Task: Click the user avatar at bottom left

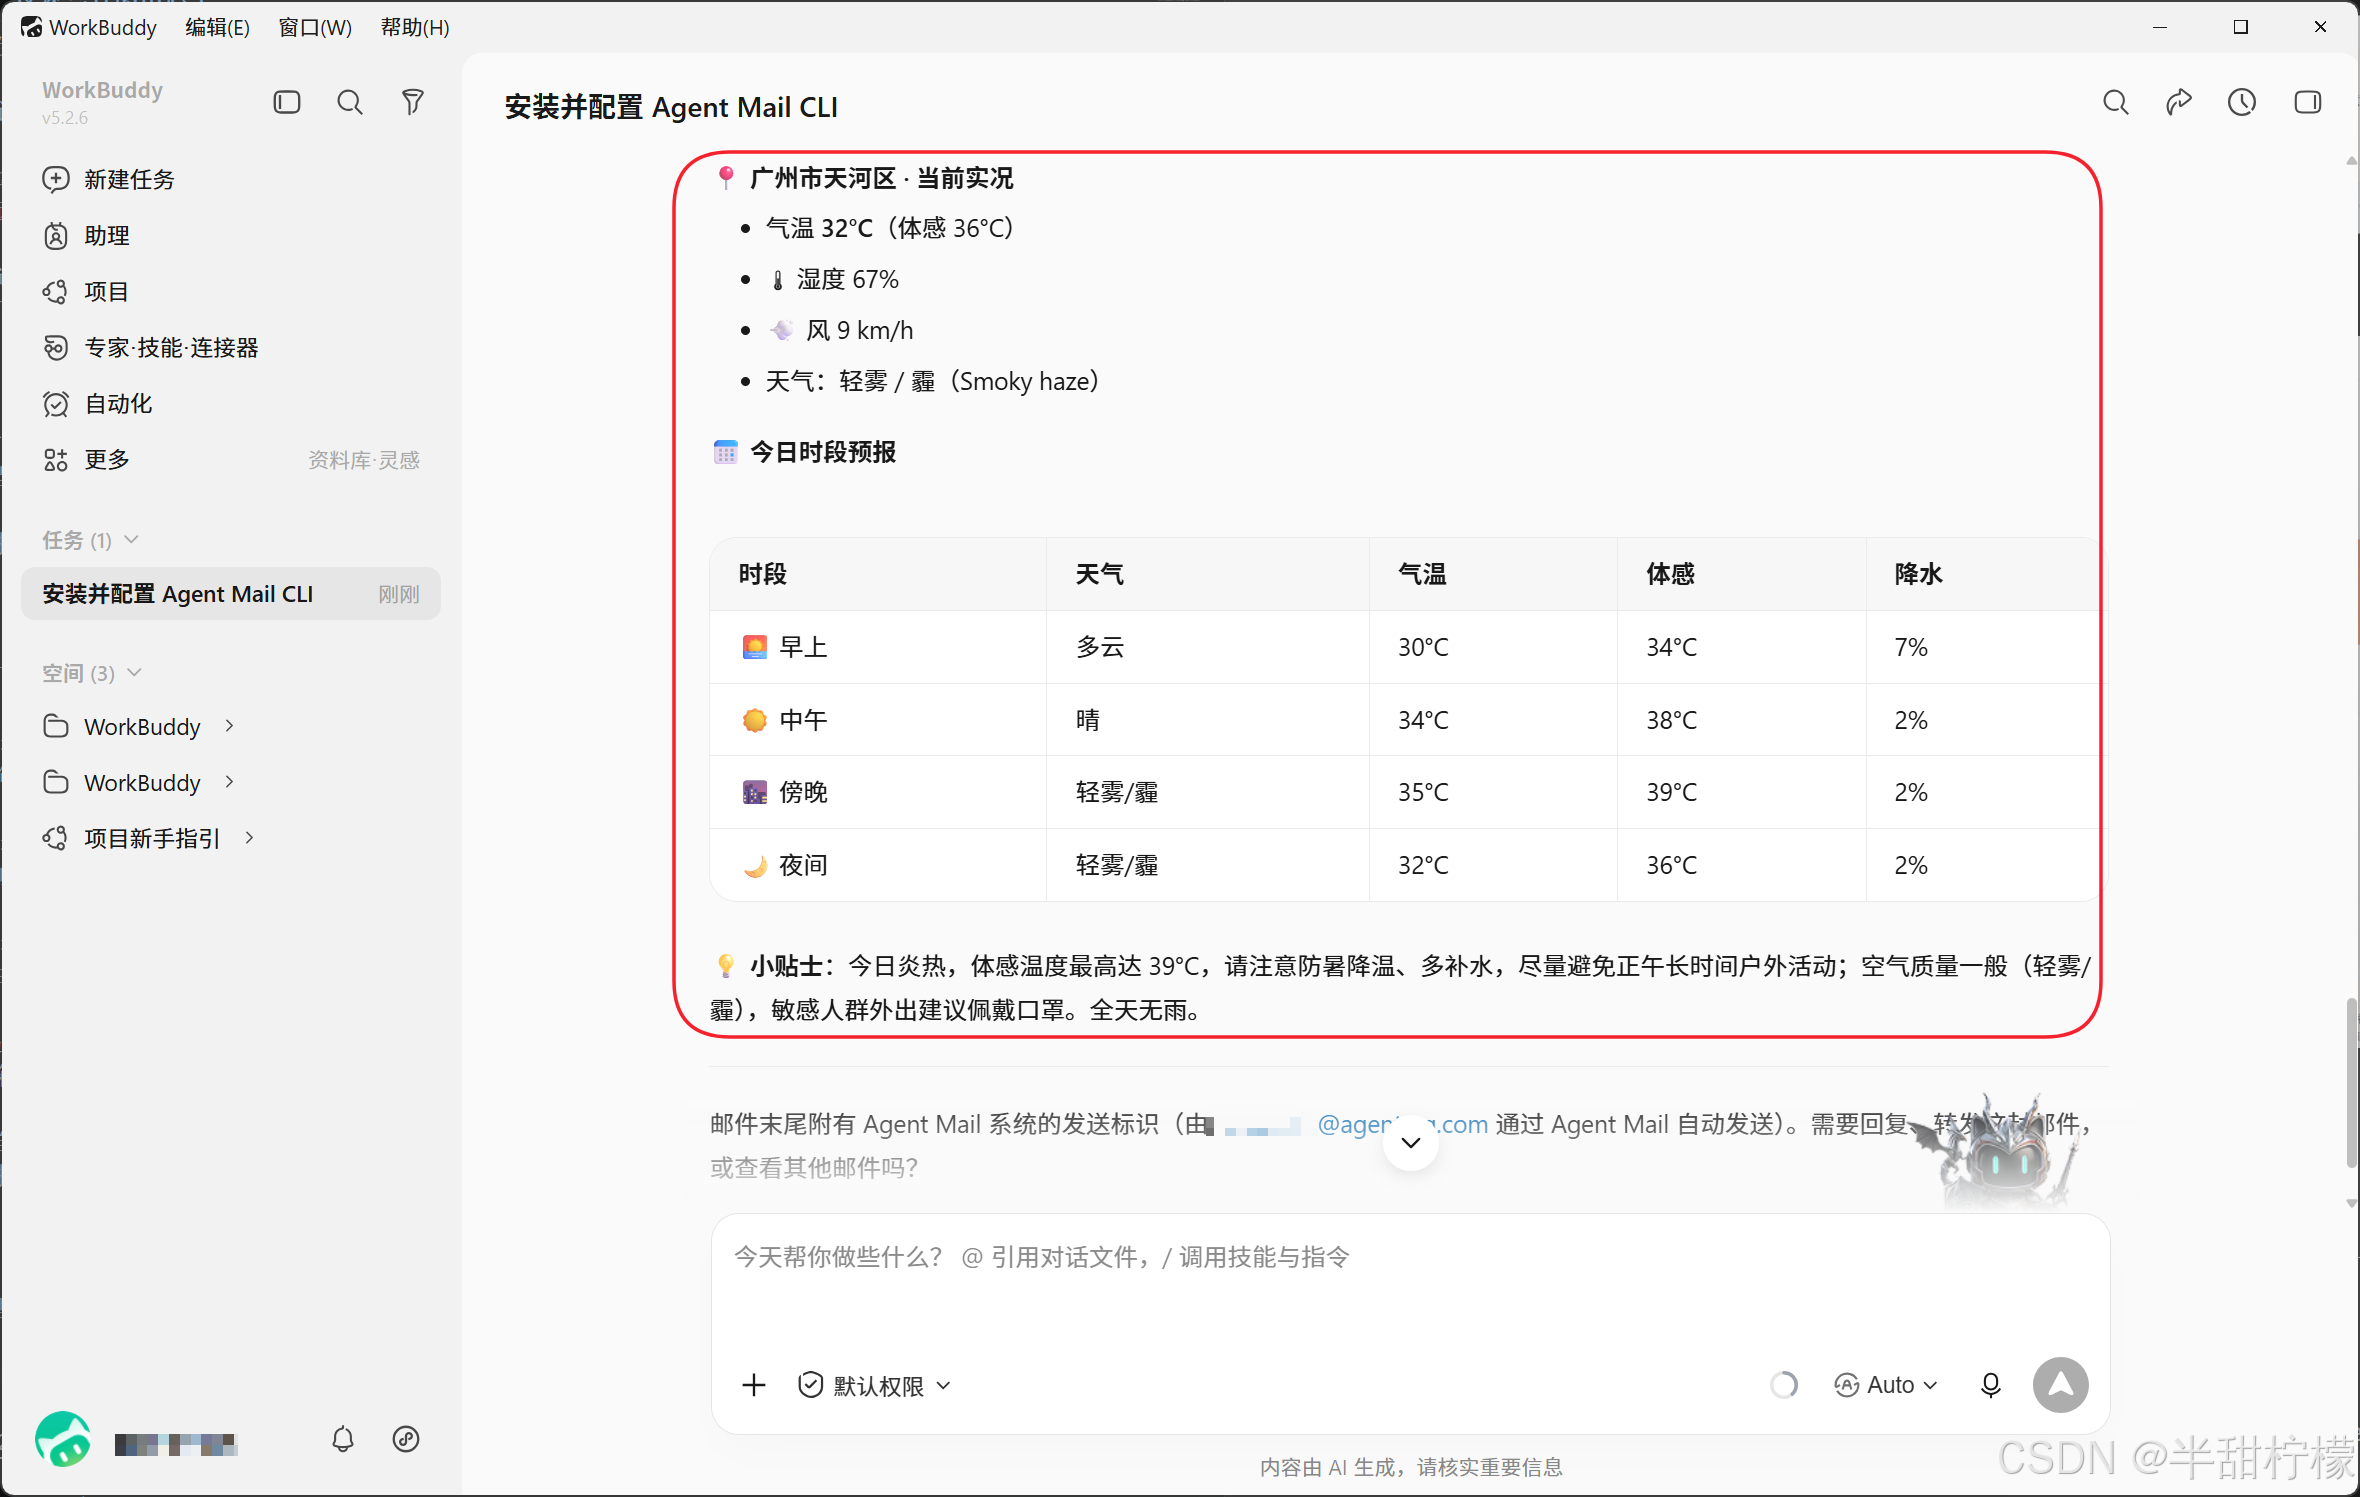Action: [x=63, y=1439]
